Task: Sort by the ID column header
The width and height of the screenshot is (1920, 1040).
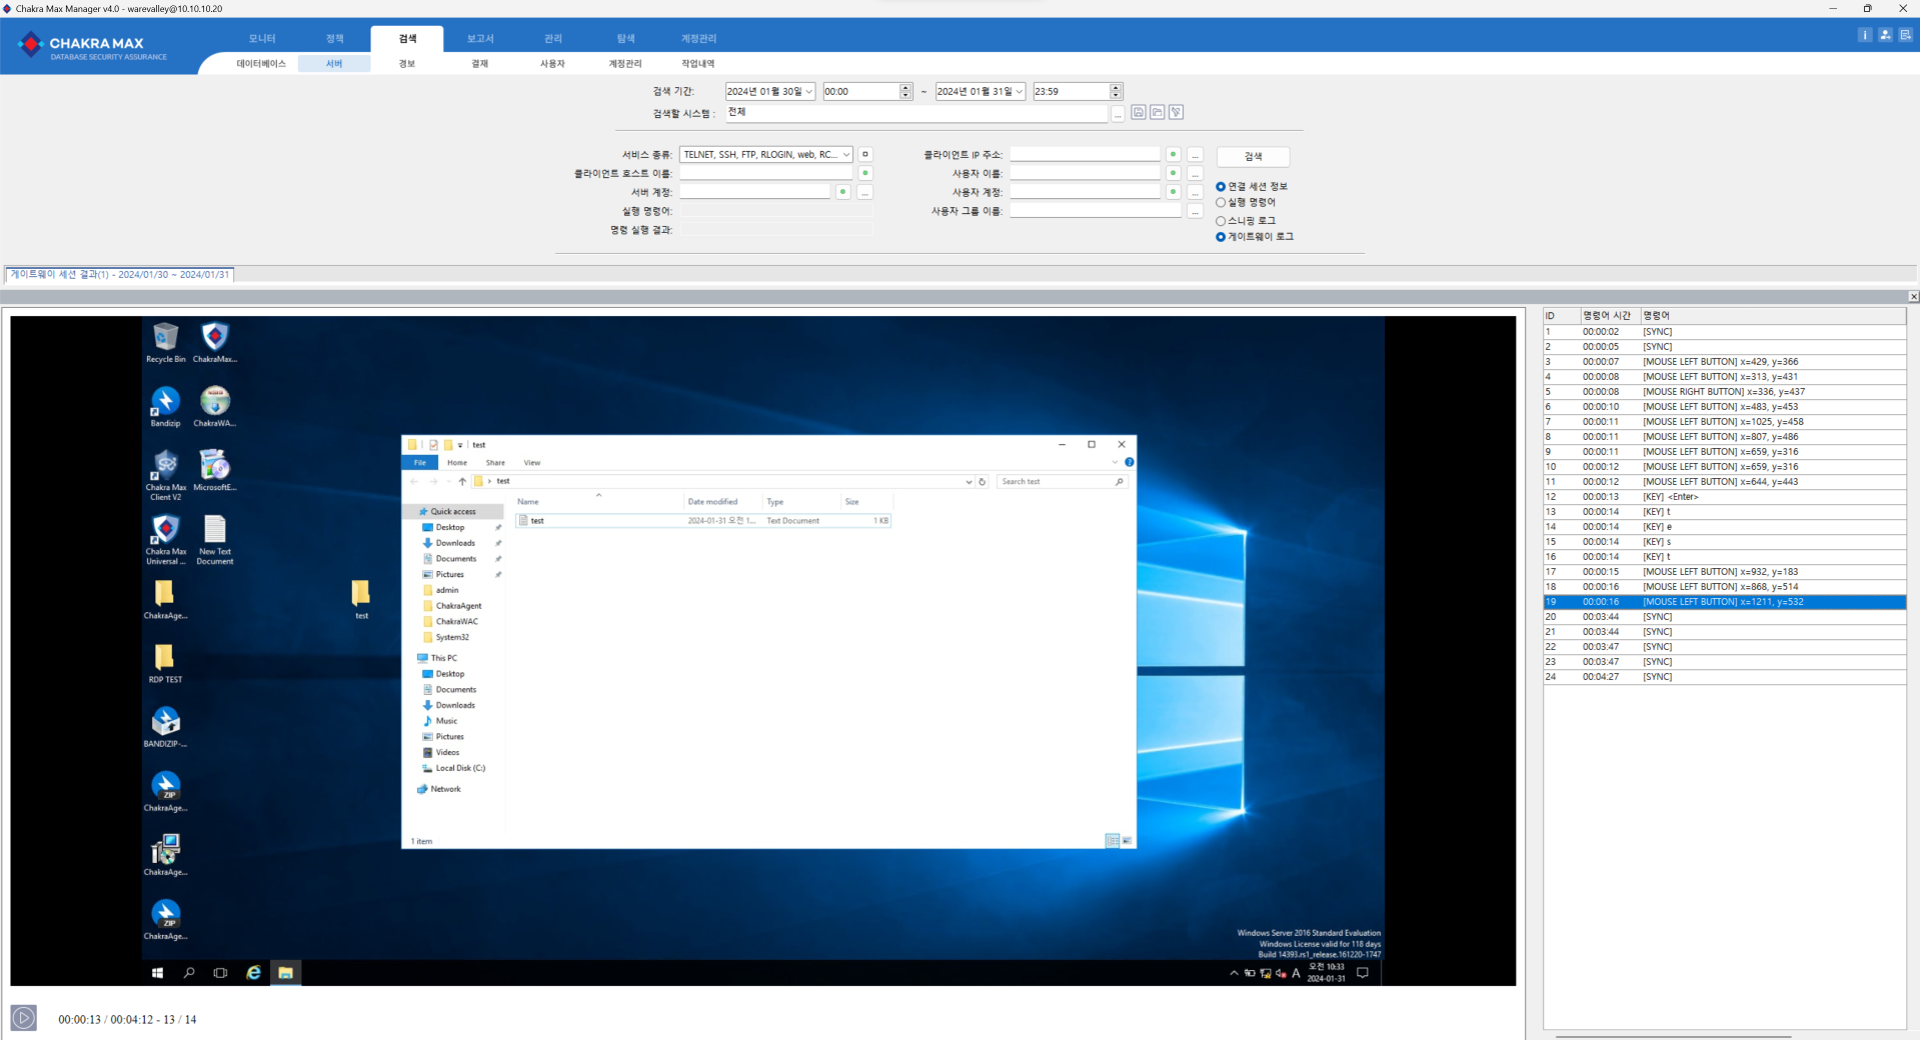Action: tap(1561, 316)
